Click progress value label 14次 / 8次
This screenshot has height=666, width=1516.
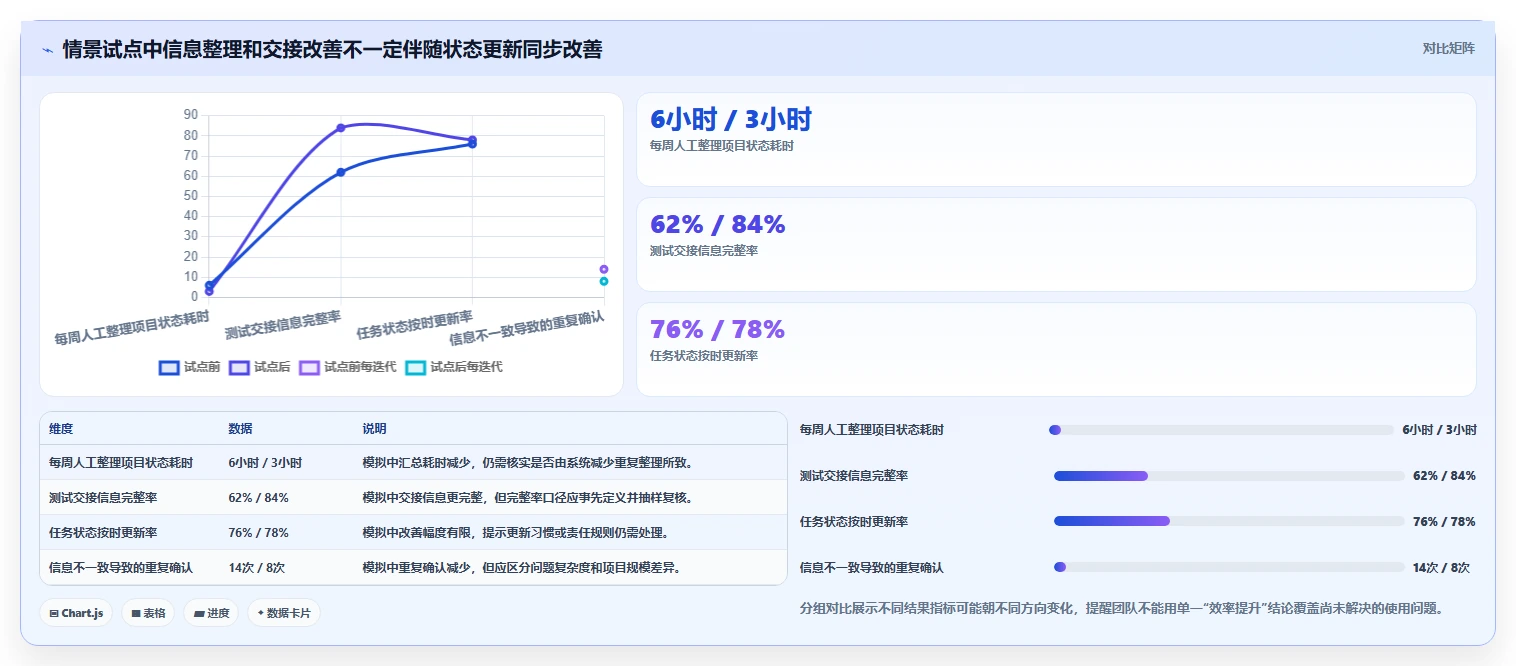tap(1441, 567)
